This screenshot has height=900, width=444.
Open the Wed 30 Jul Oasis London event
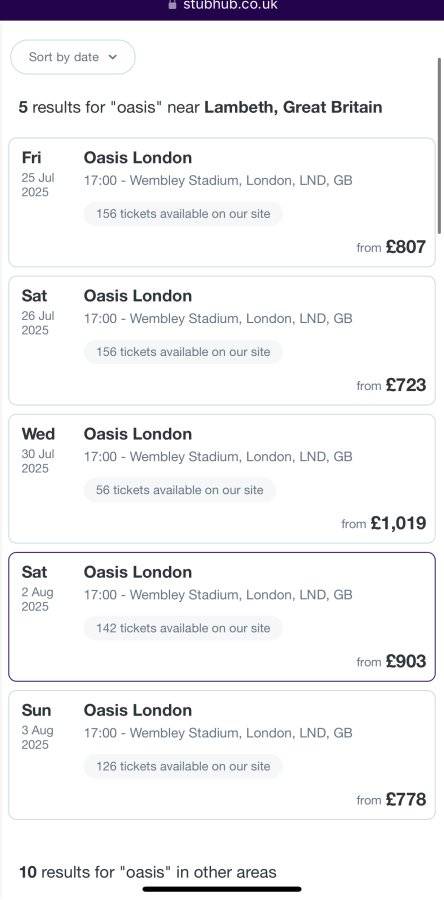pyautogui.click(x=222, y=479)
